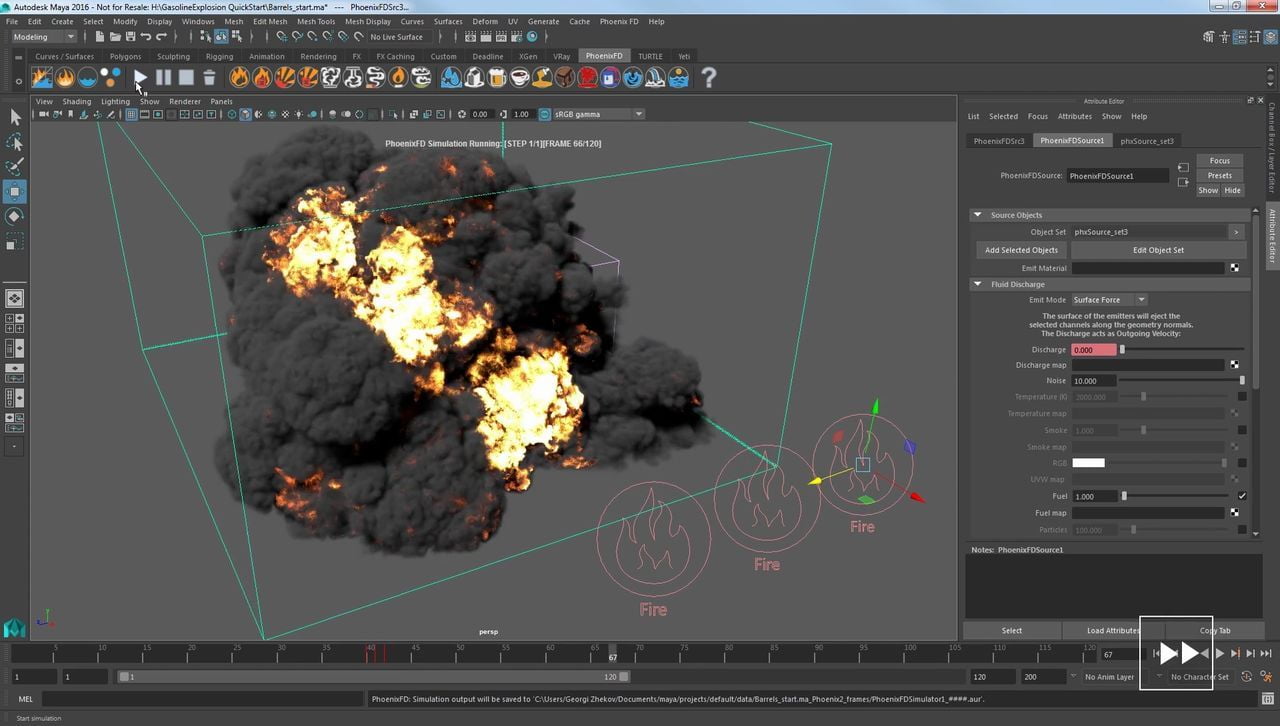Pick the Move tool in the toolbox
The width and height of the screenshot is (1280, 726).
point(15,191)
